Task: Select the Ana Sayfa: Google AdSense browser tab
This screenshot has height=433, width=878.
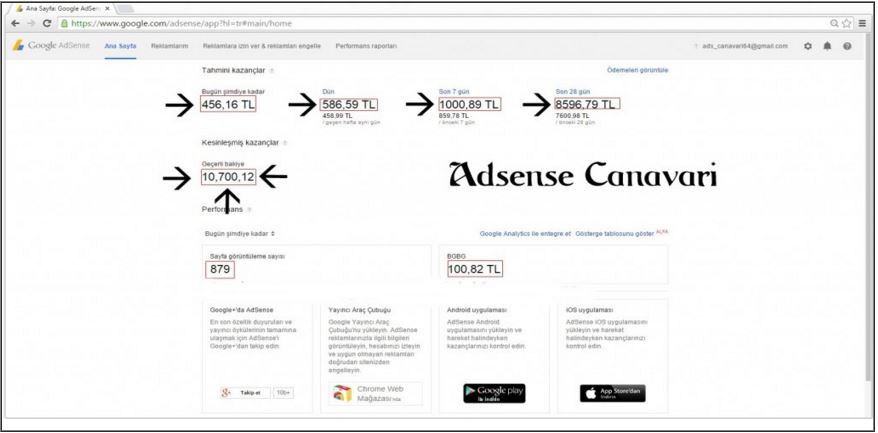Action: tap(63, 9)
